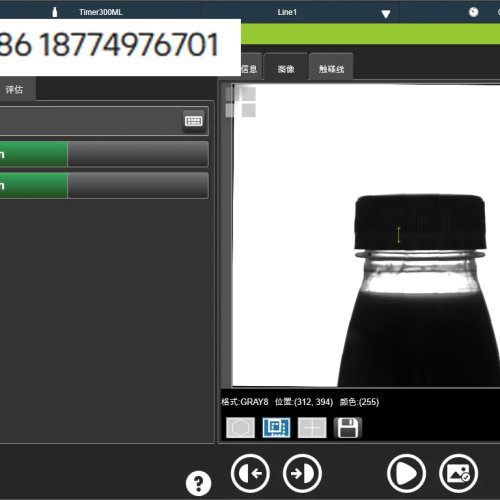This screenshot has width=500, height=500.
Task: Click the 颜色:(255) readout
Action: pos(359,402)
